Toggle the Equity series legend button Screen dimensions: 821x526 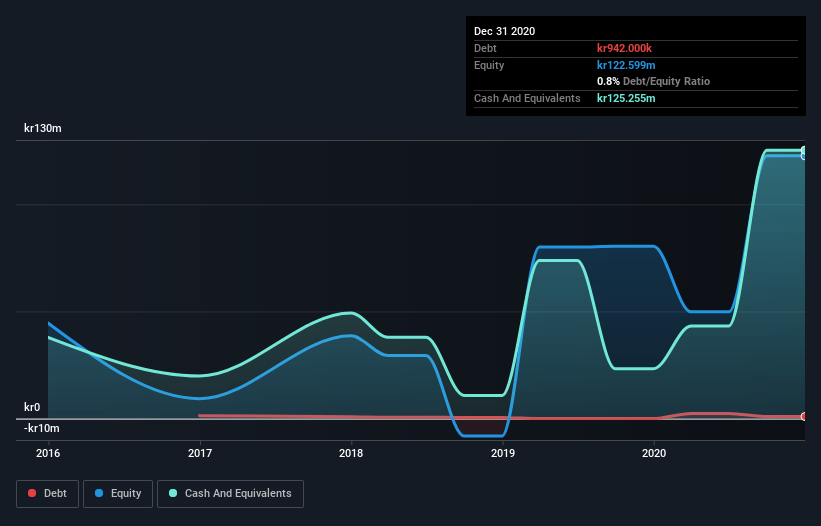(118, 494)
